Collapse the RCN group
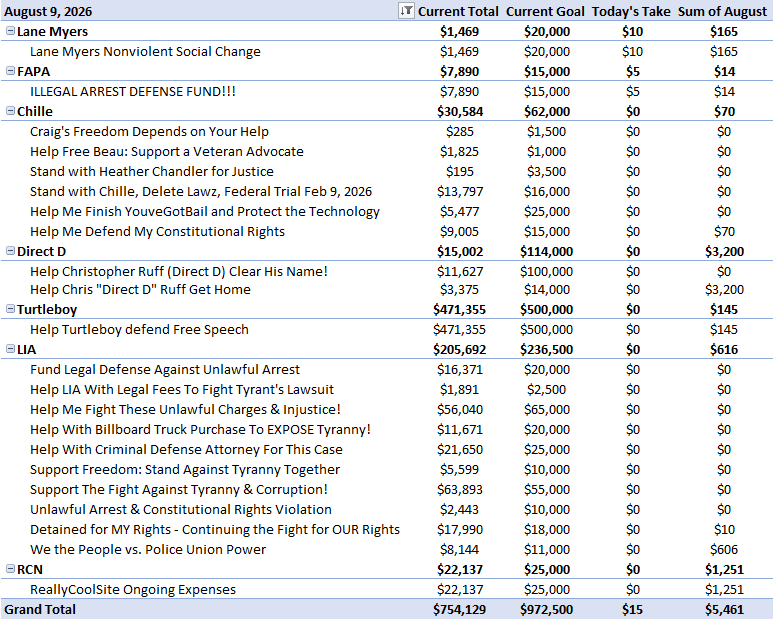775x627 pixels. 10,569
